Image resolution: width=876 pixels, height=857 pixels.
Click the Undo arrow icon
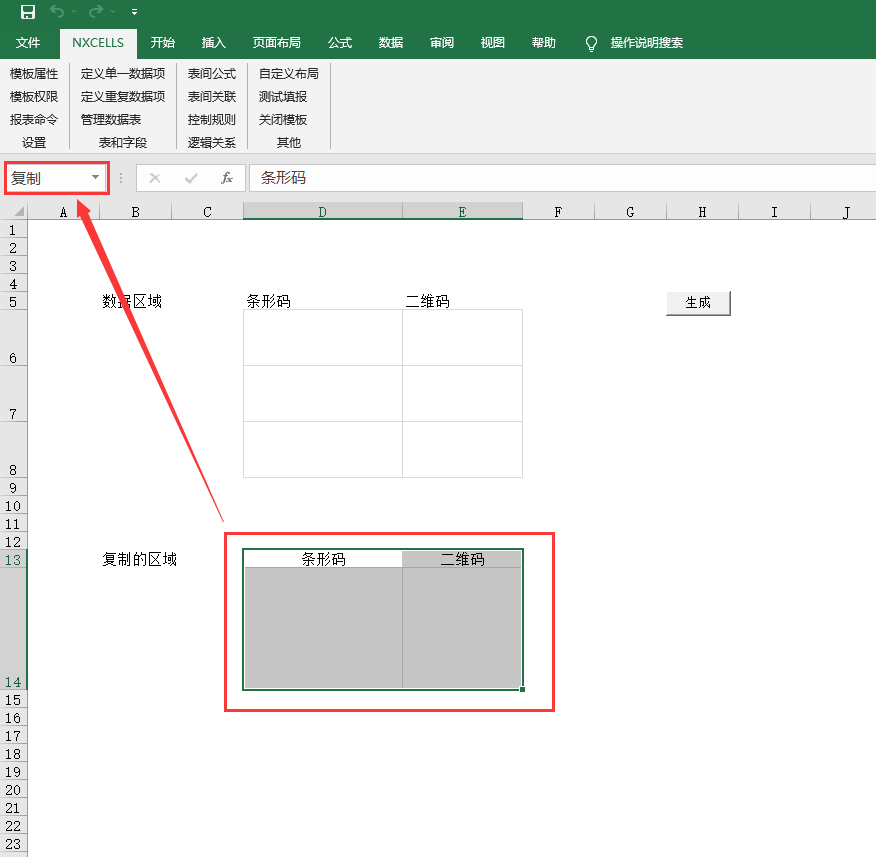point(58,12)
